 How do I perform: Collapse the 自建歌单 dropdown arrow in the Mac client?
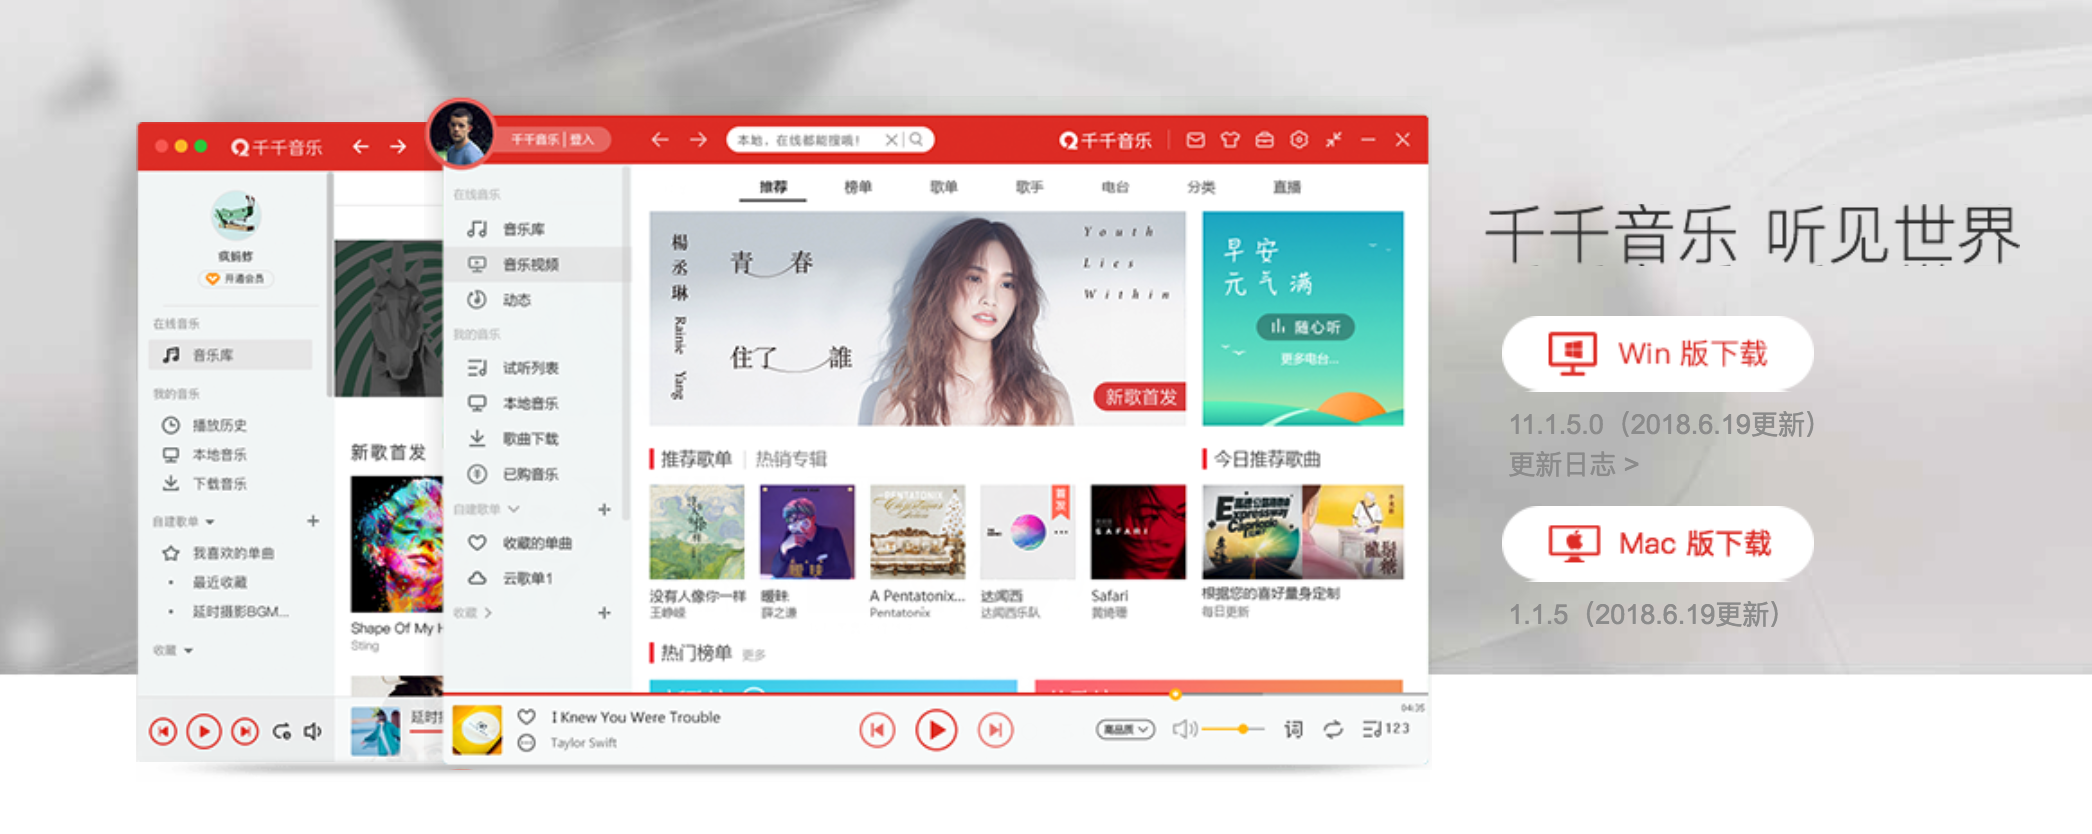(210, 522)
